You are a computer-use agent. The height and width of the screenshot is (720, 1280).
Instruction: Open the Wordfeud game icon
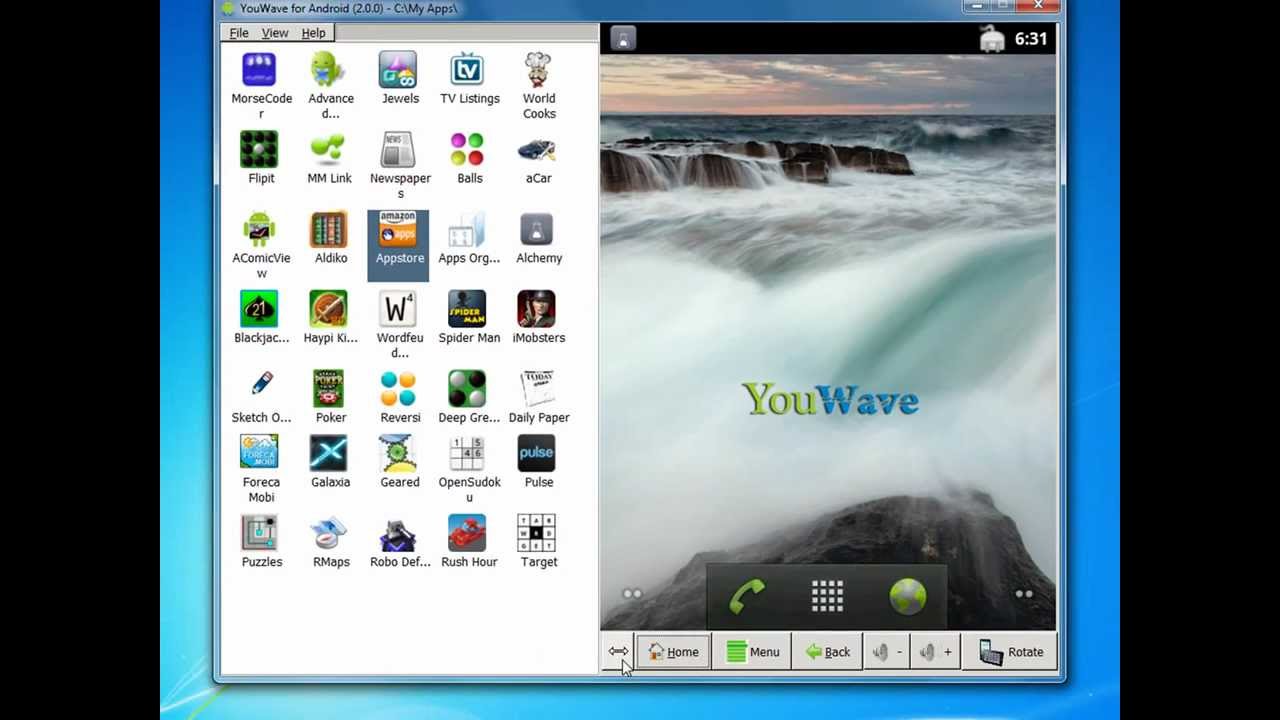tap(398, 309)
